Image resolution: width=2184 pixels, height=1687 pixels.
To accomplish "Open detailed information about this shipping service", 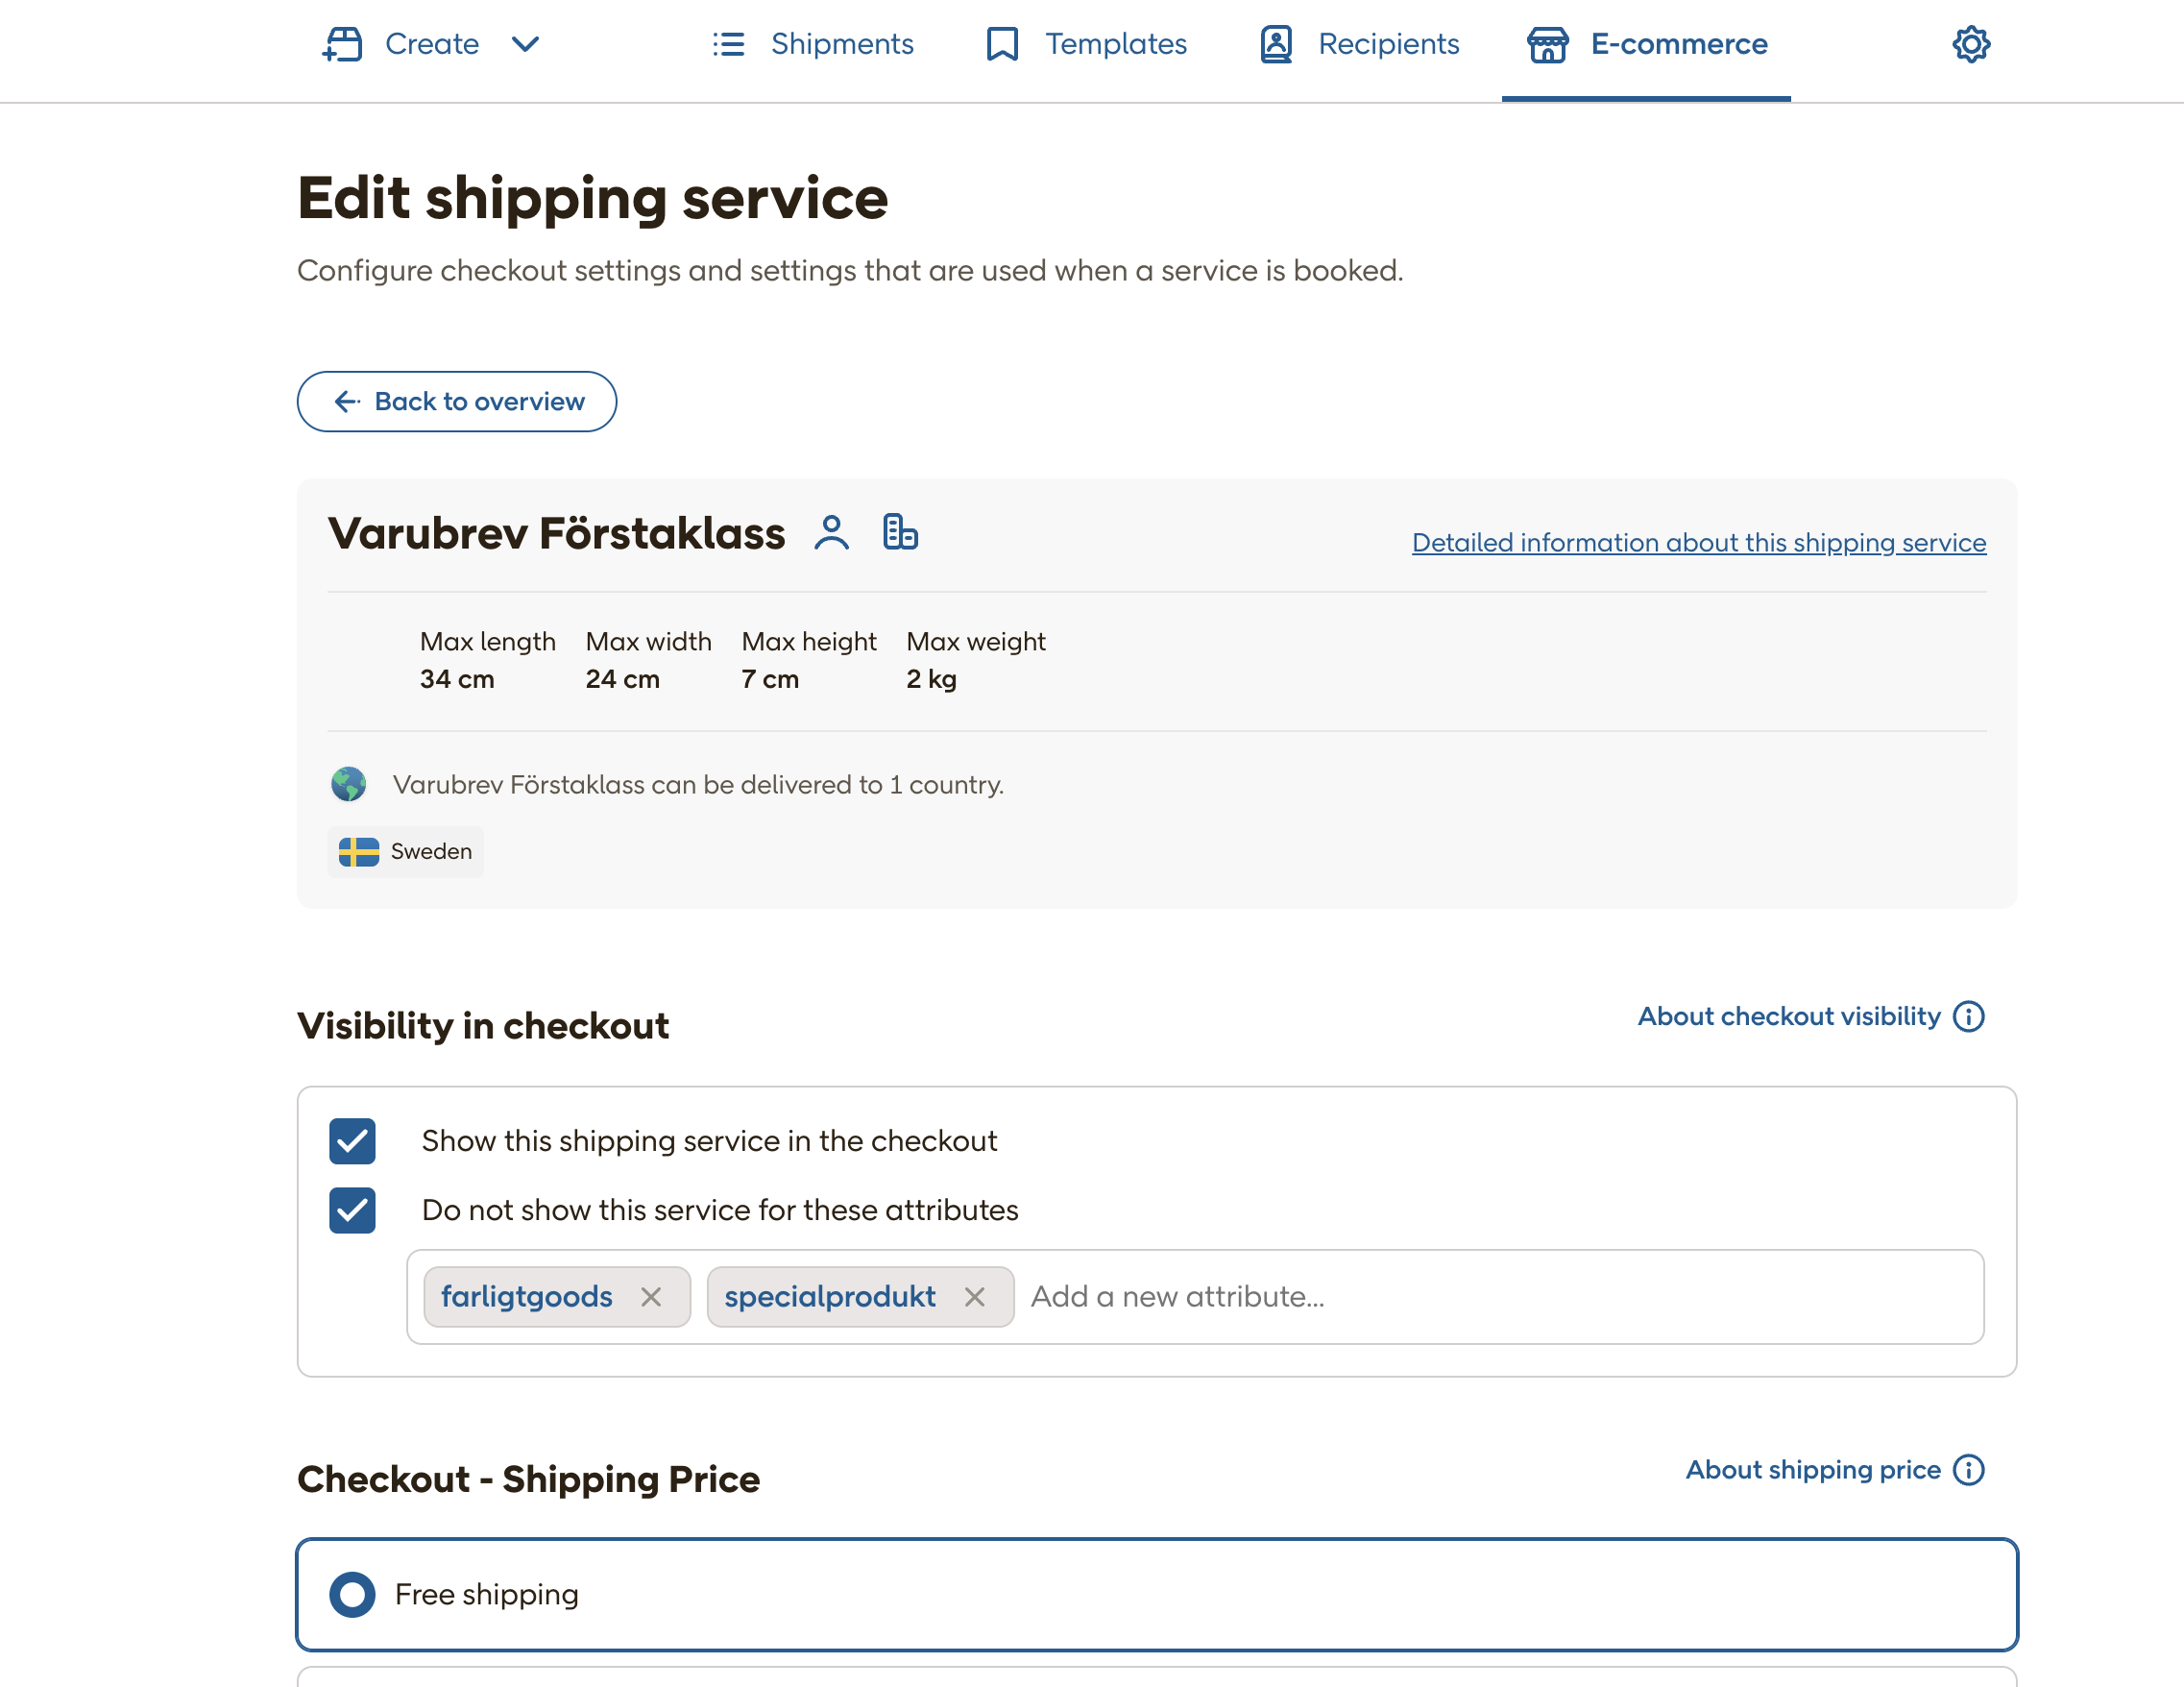I will click(1698, 542).
